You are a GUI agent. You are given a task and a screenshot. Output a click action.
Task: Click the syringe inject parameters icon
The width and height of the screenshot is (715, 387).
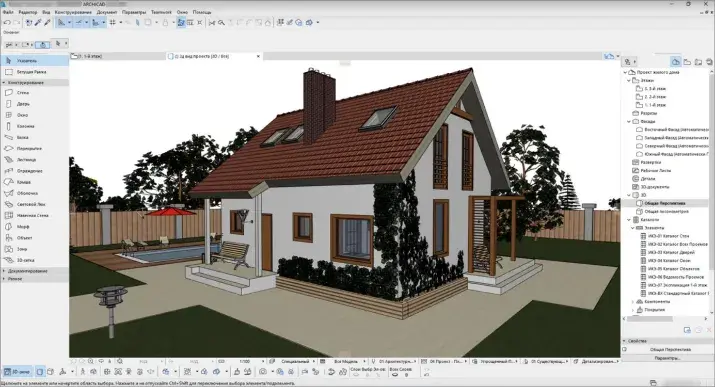tap(47, 22)
